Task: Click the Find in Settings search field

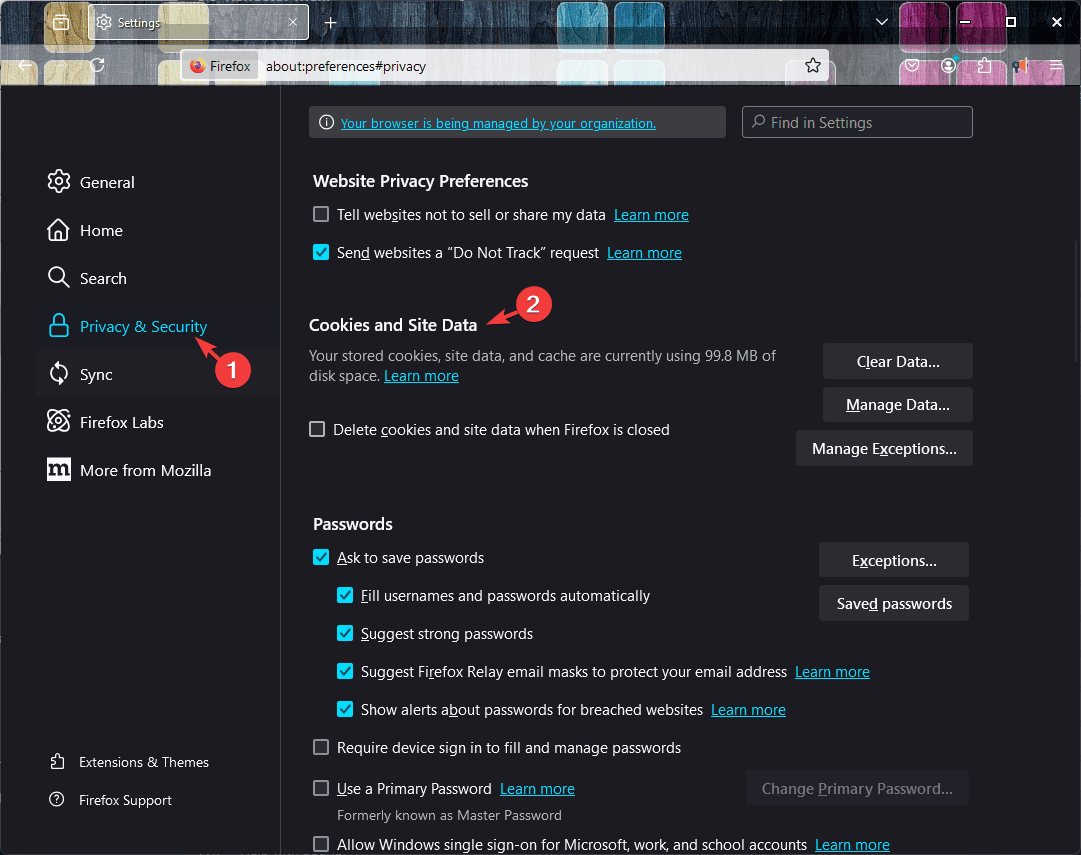Action: pos(857,122)
